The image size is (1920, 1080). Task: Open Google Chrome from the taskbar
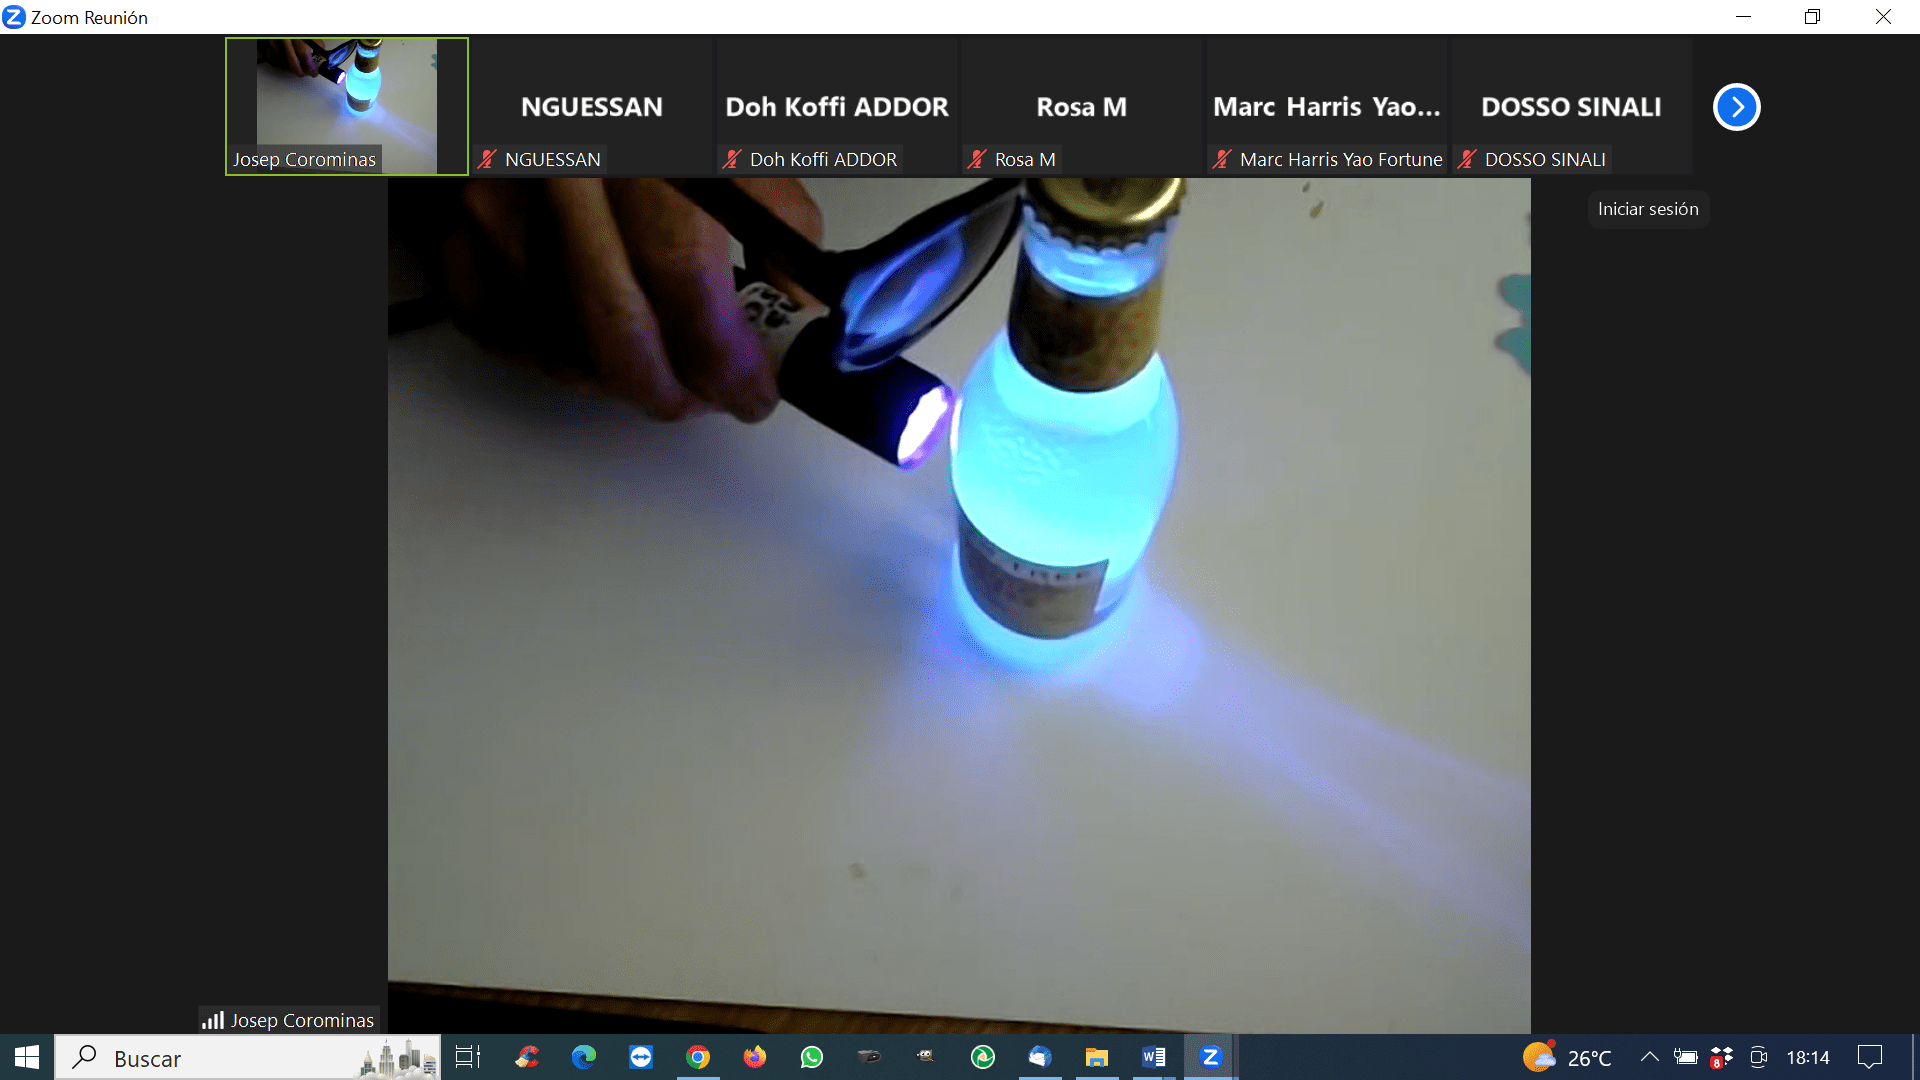coord(698,1057)
